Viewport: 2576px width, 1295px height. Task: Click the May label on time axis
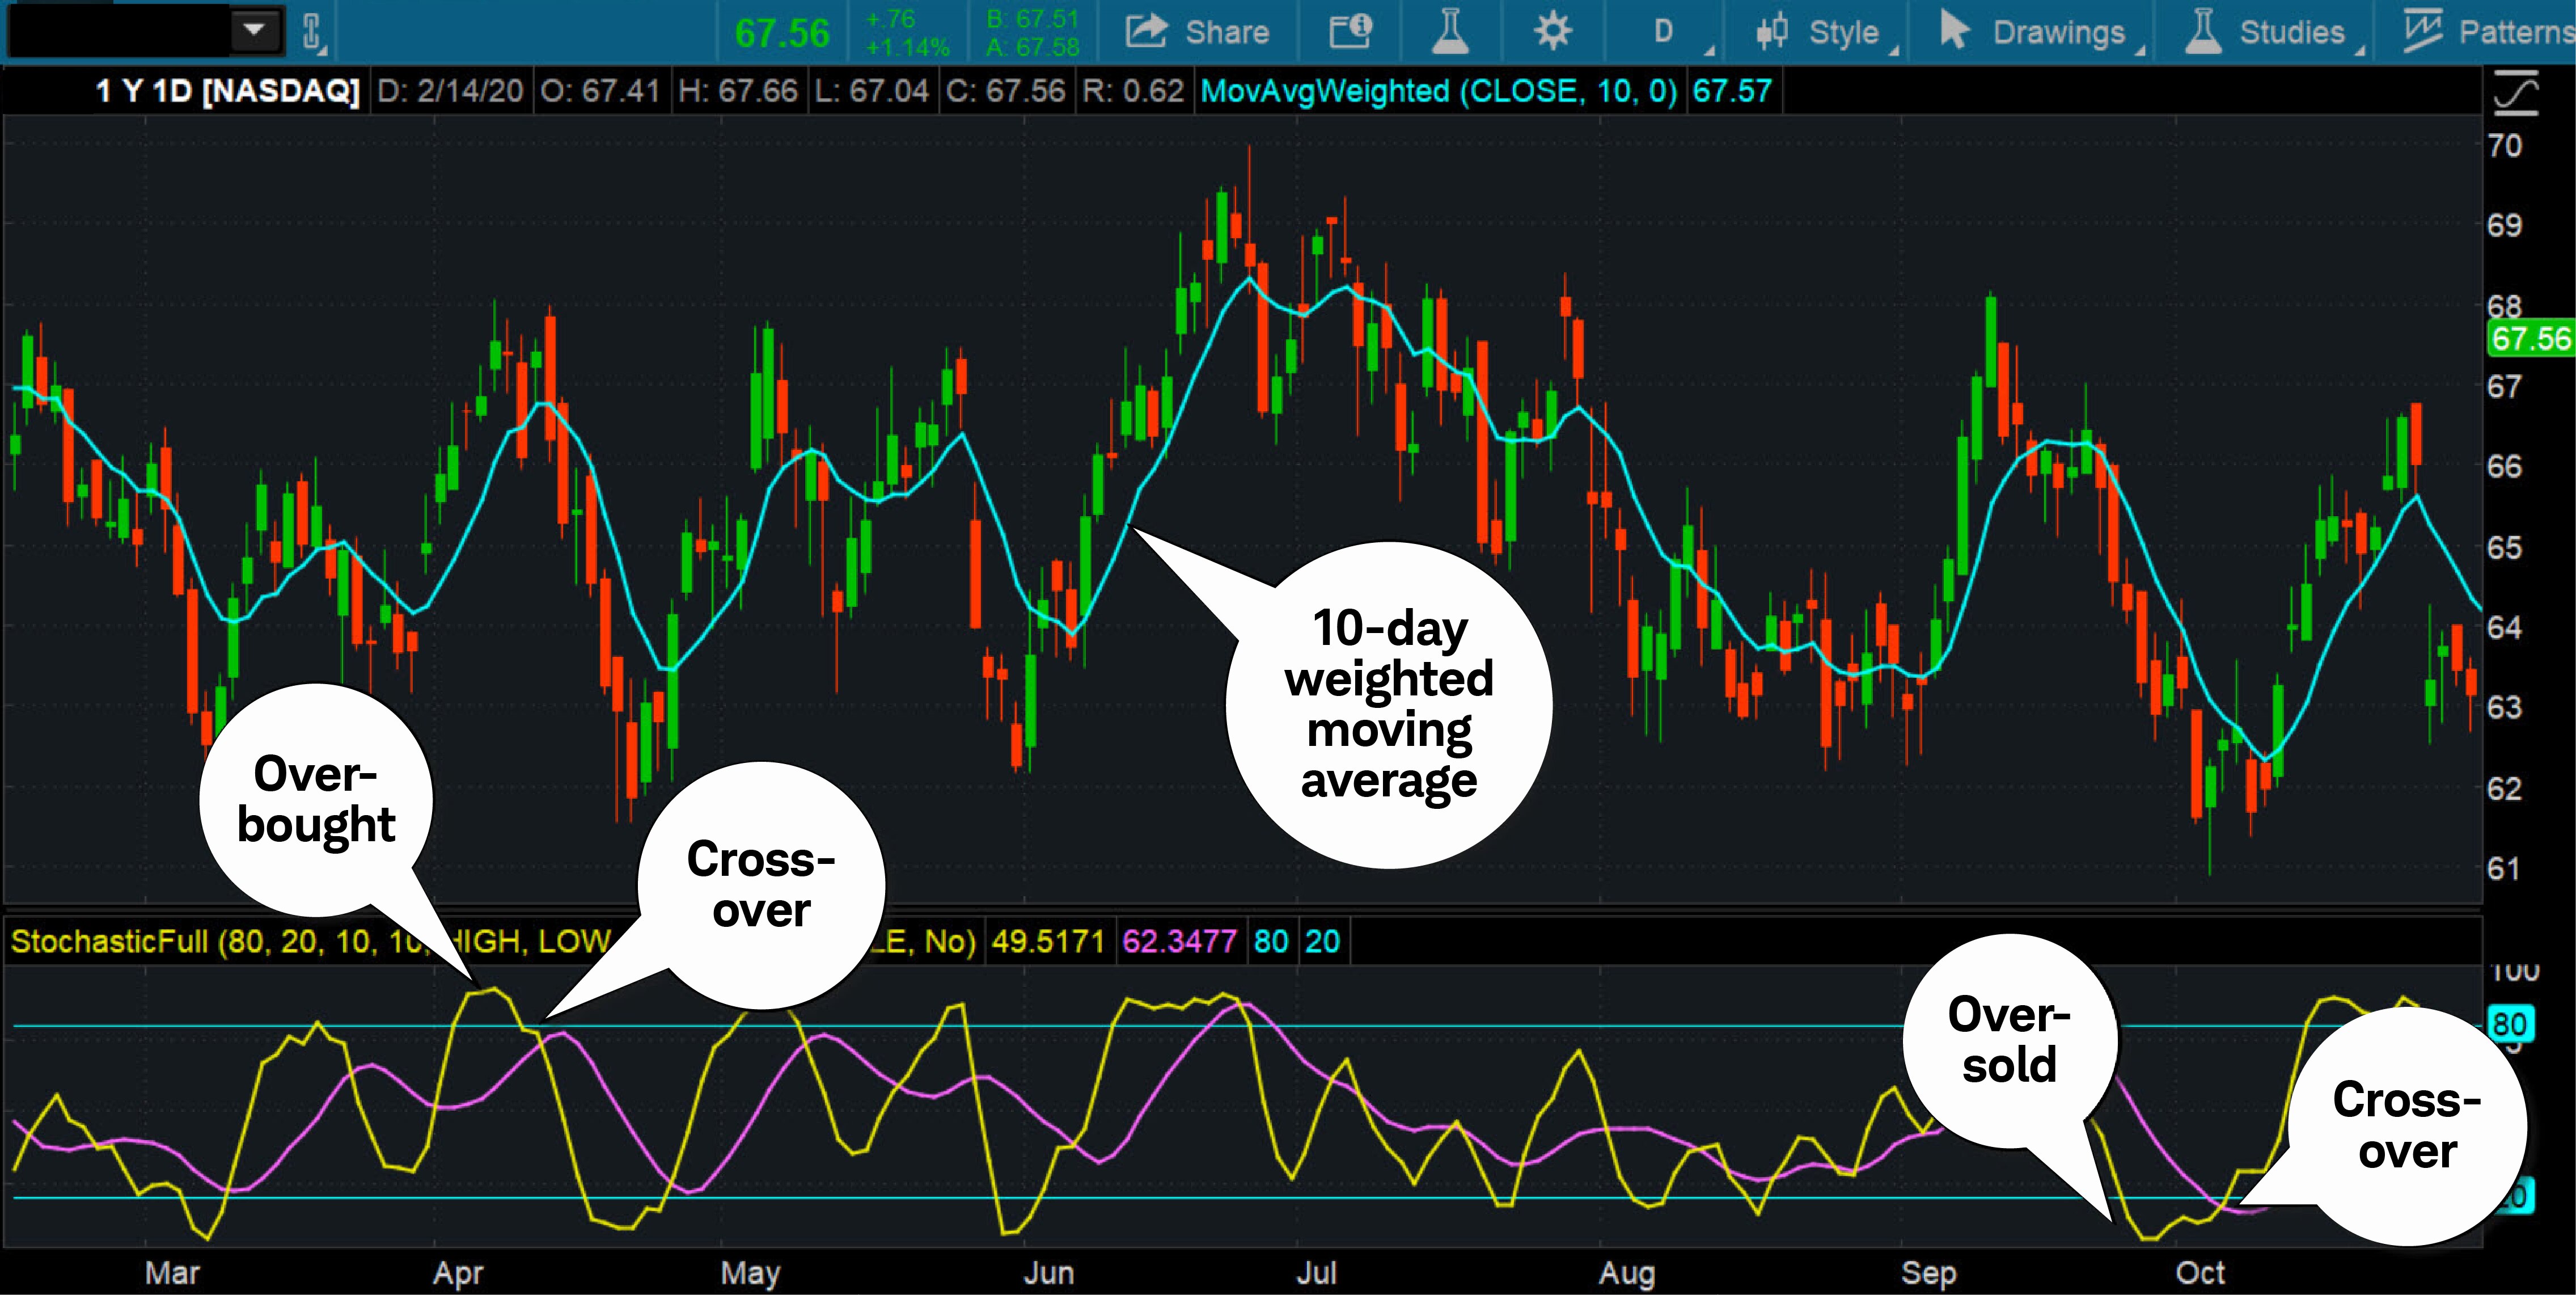point(750,1273)
